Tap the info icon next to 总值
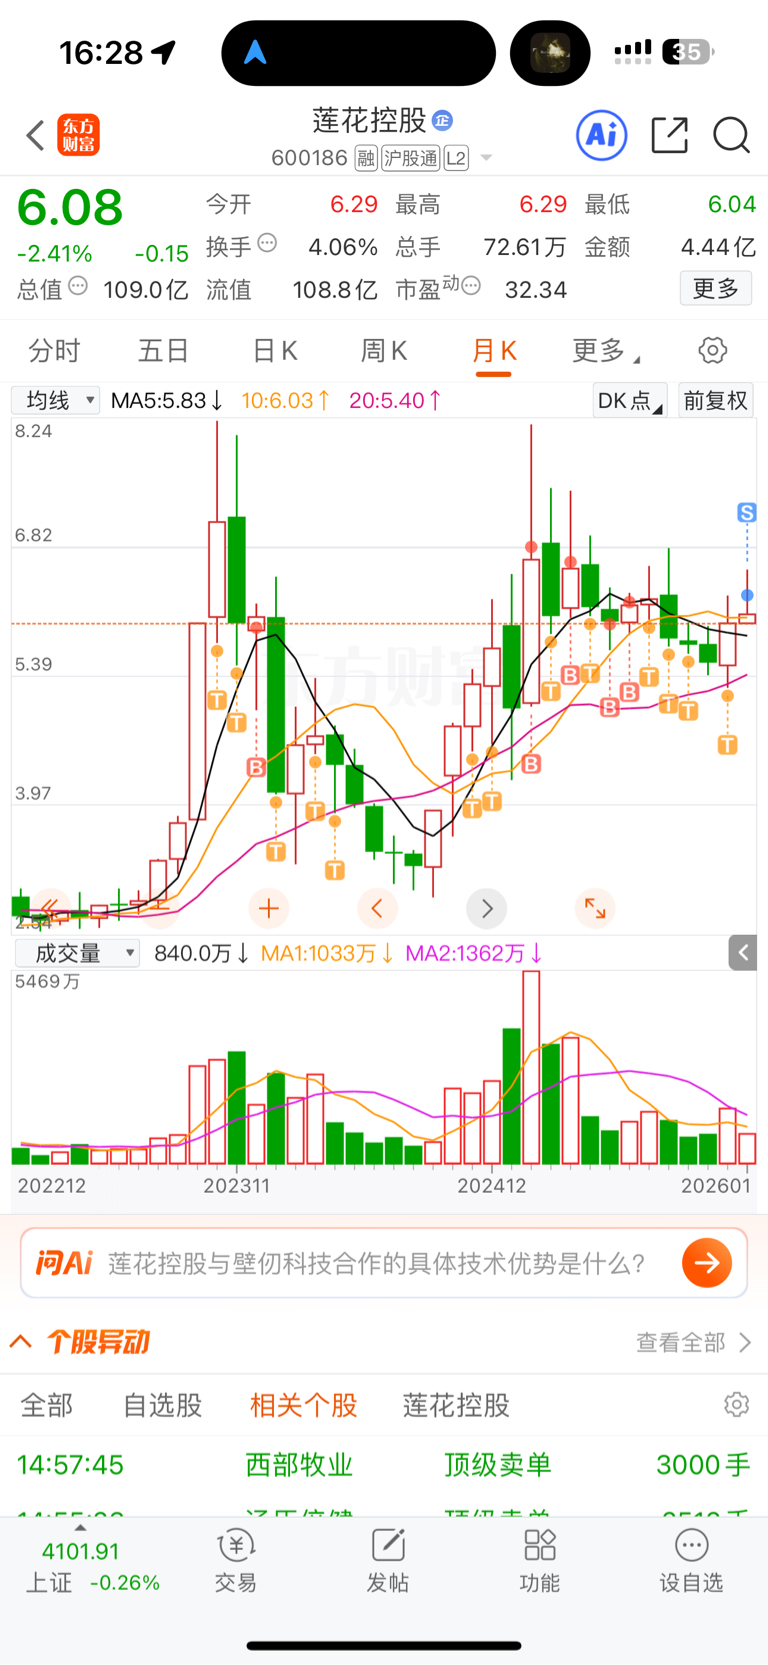Viewport: 768px width, 1665px height. (x=78, y=286)
